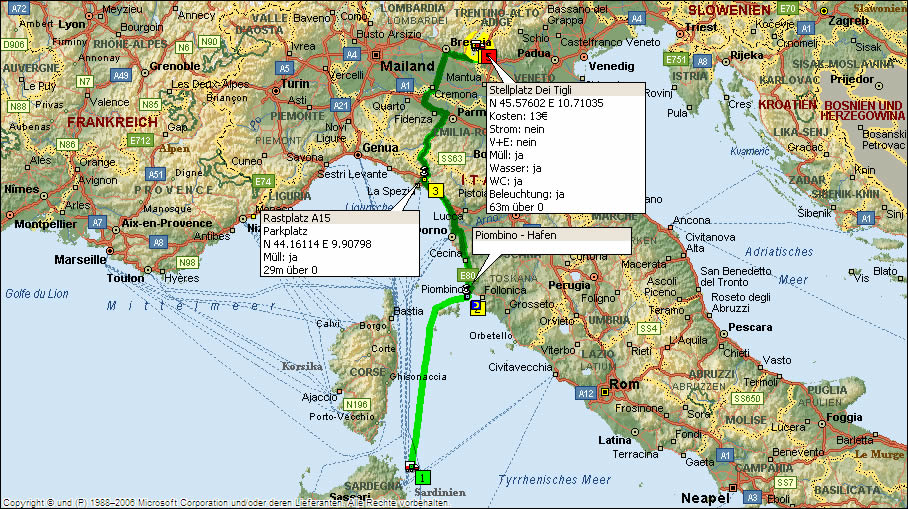
Task: Click the N85 road shield
Action: pos(150,104)
